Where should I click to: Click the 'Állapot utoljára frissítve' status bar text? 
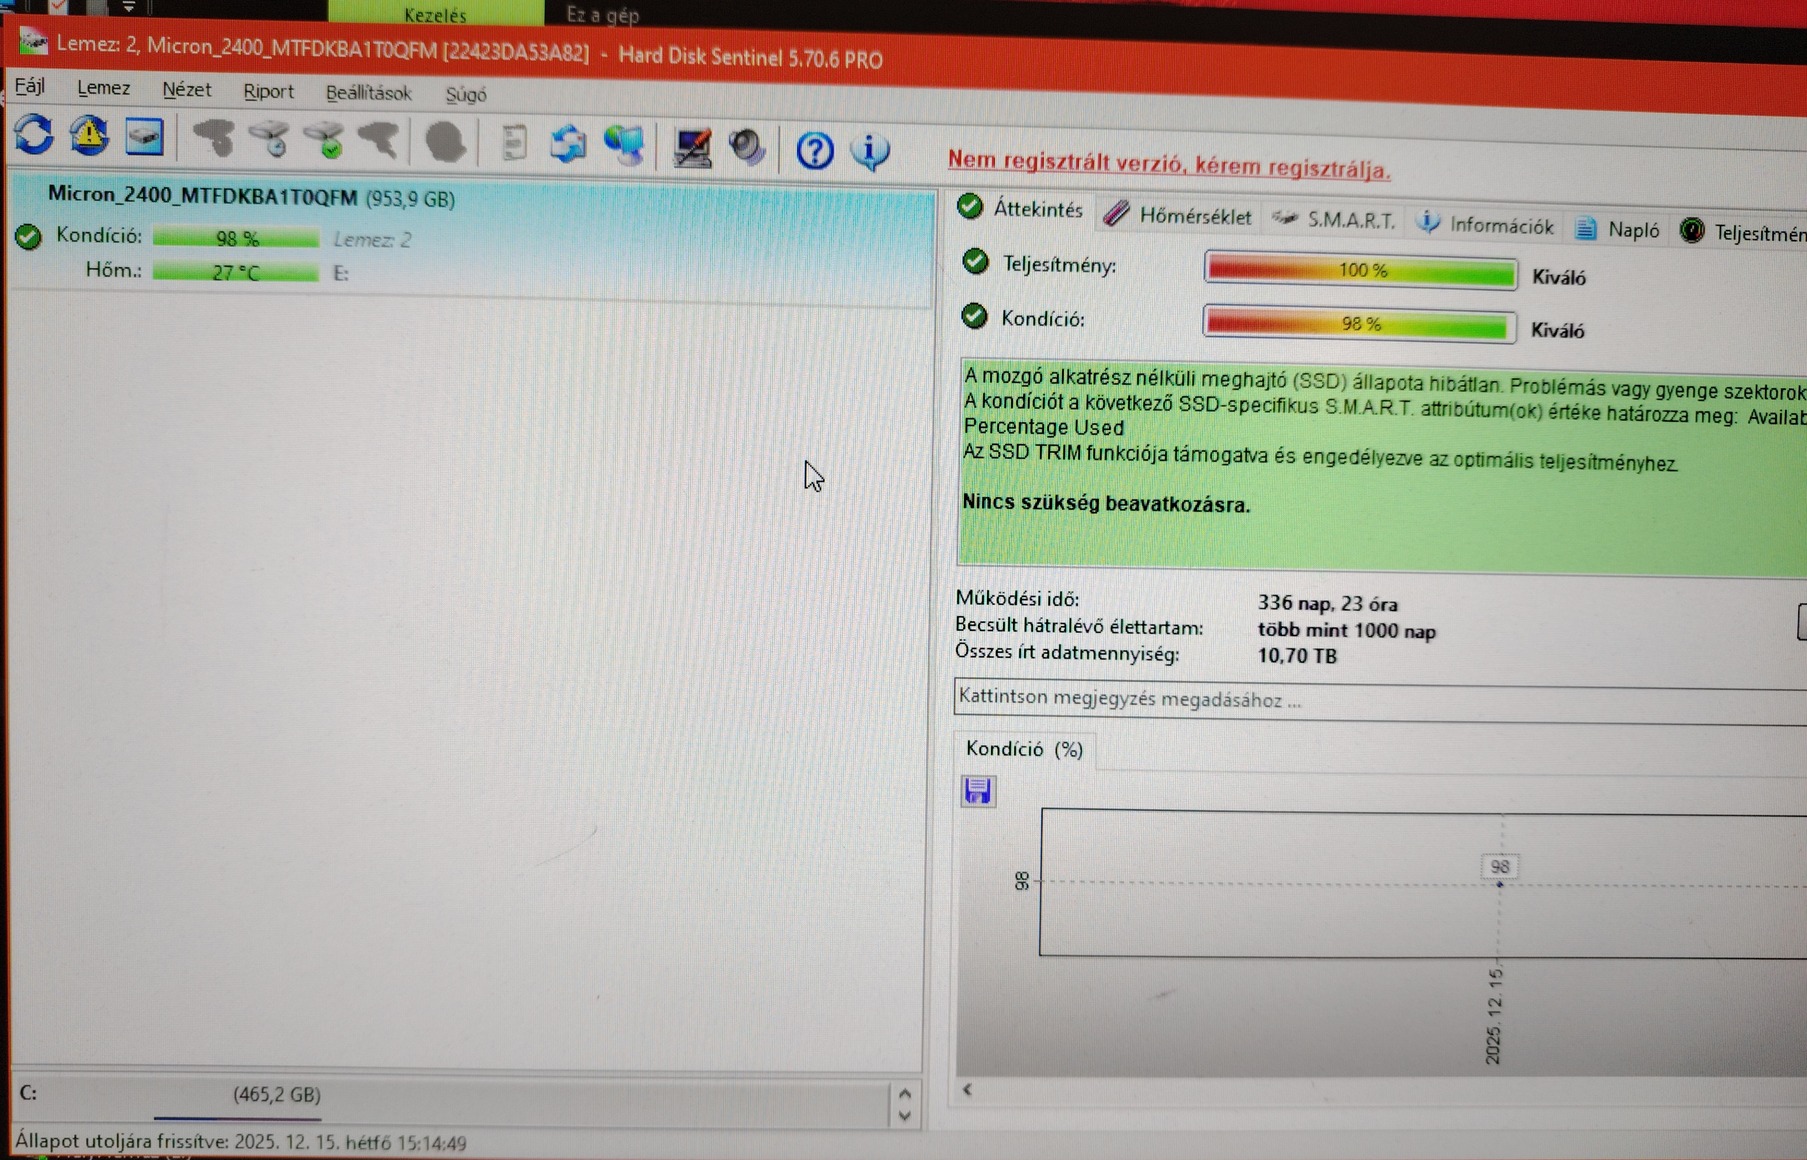(240, 1142)
